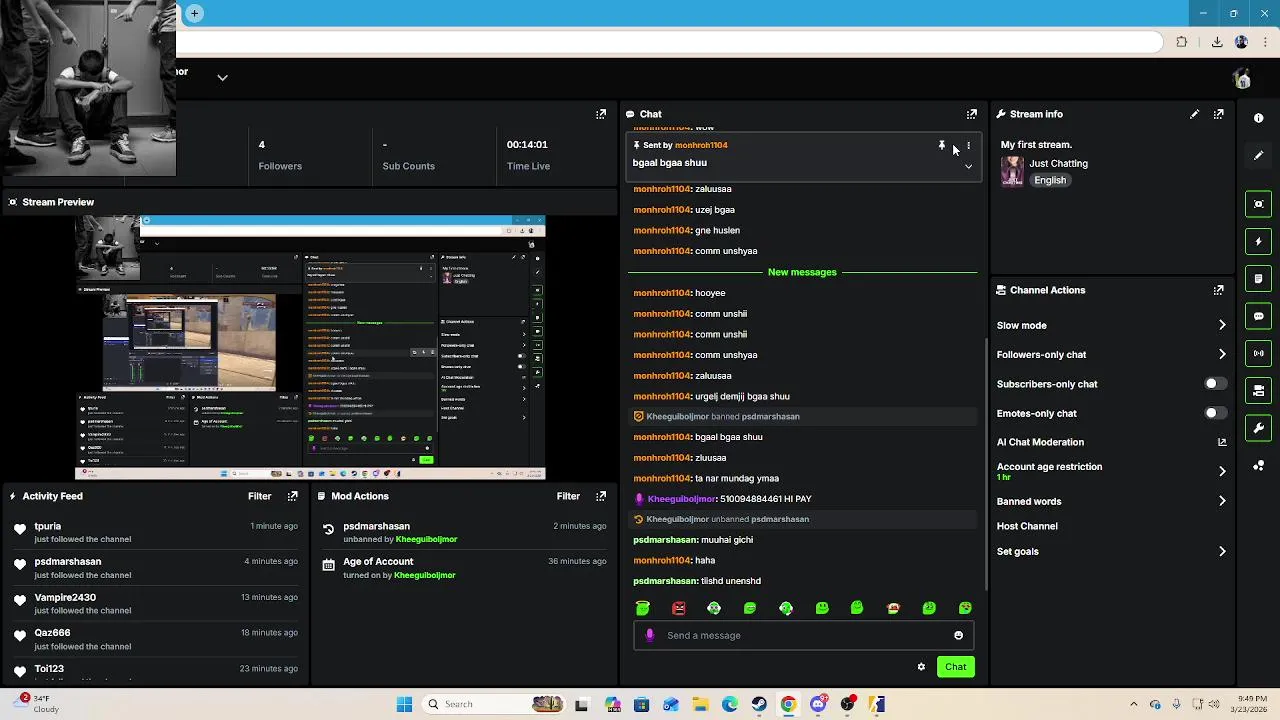1280x720 pixels.
Task: Open the info icon in right sidebar
Action: point(1258,118)
